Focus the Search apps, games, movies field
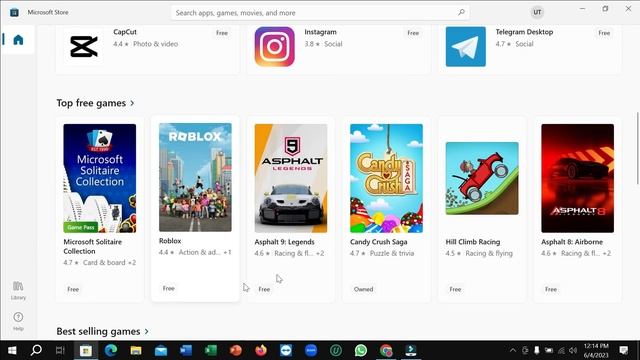The image size is (640, 360). 320,13
